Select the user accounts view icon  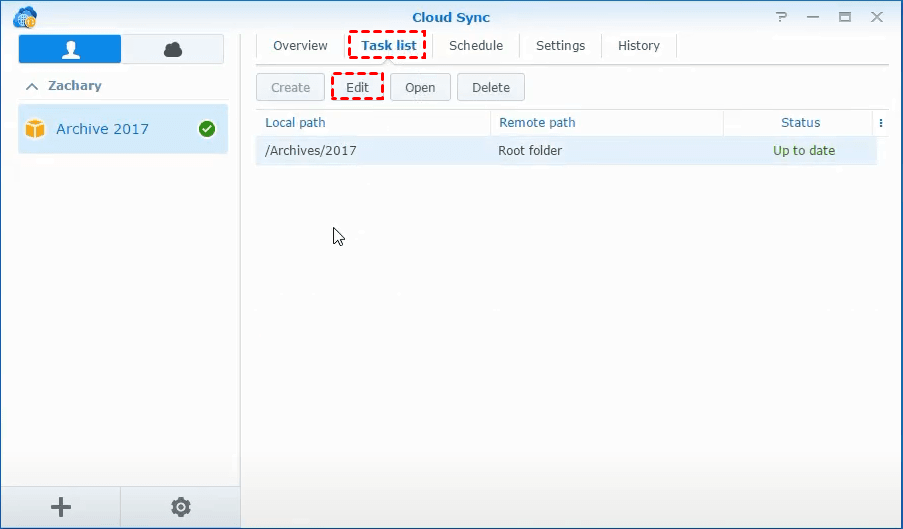(70, 49)
